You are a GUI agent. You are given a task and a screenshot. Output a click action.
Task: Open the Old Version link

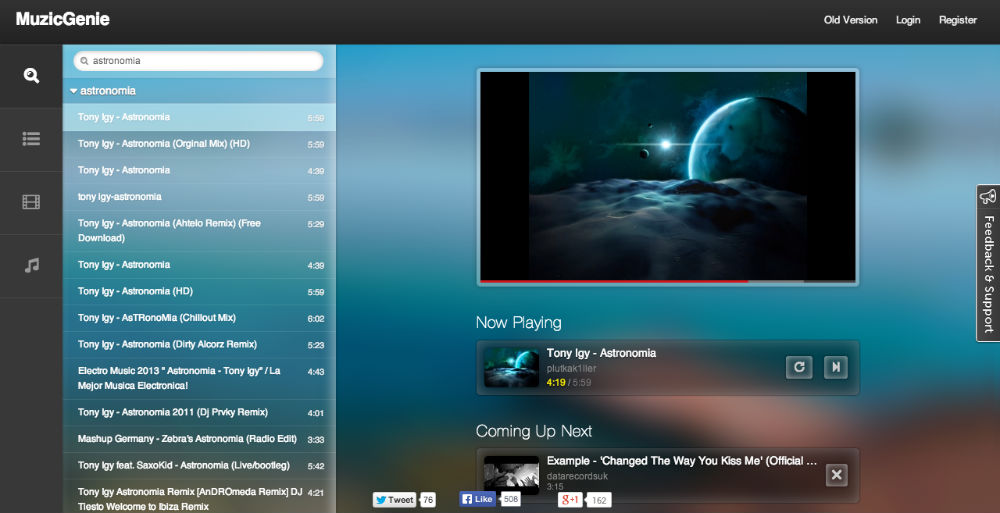point(850,20)
